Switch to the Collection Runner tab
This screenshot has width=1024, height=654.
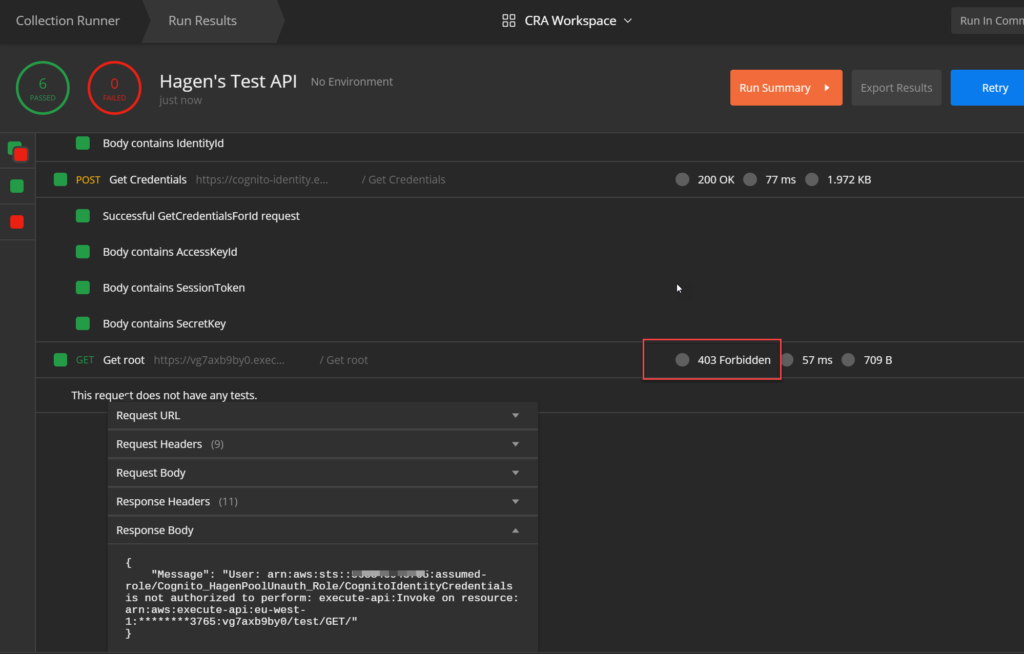pos(68,21)
